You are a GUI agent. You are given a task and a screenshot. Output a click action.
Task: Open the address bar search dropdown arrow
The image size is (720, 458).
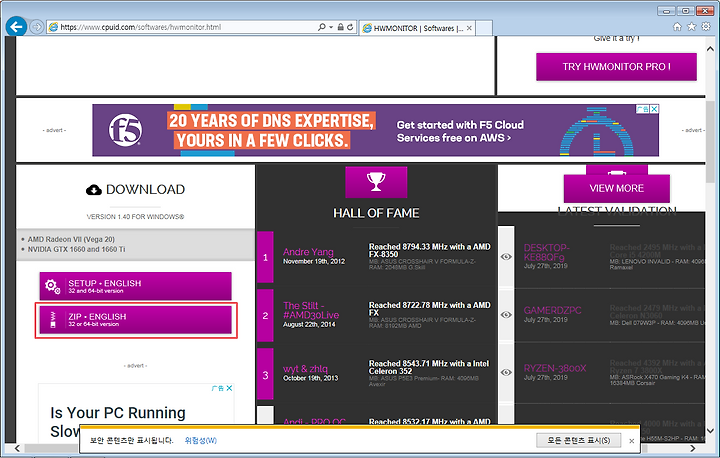(331, 27)
